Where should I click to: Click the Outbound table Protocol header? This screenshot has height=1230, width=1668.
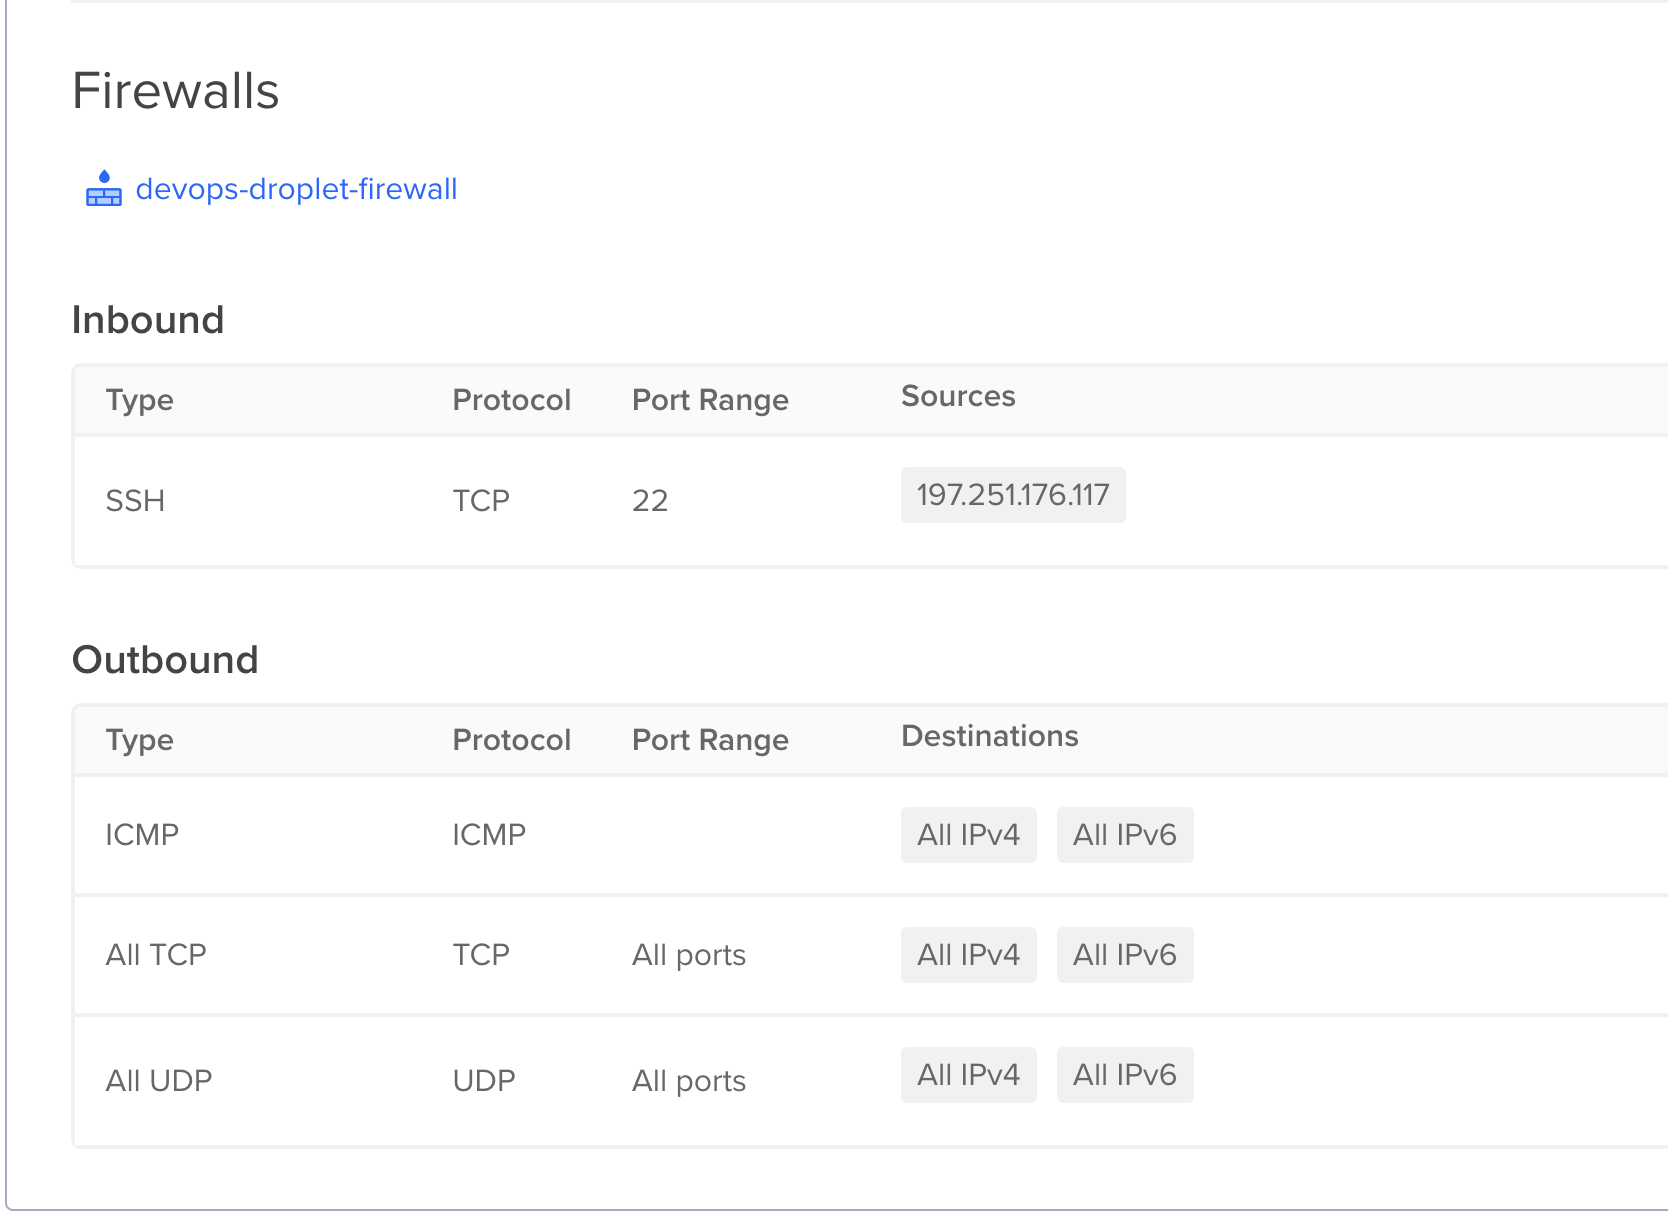511,740
